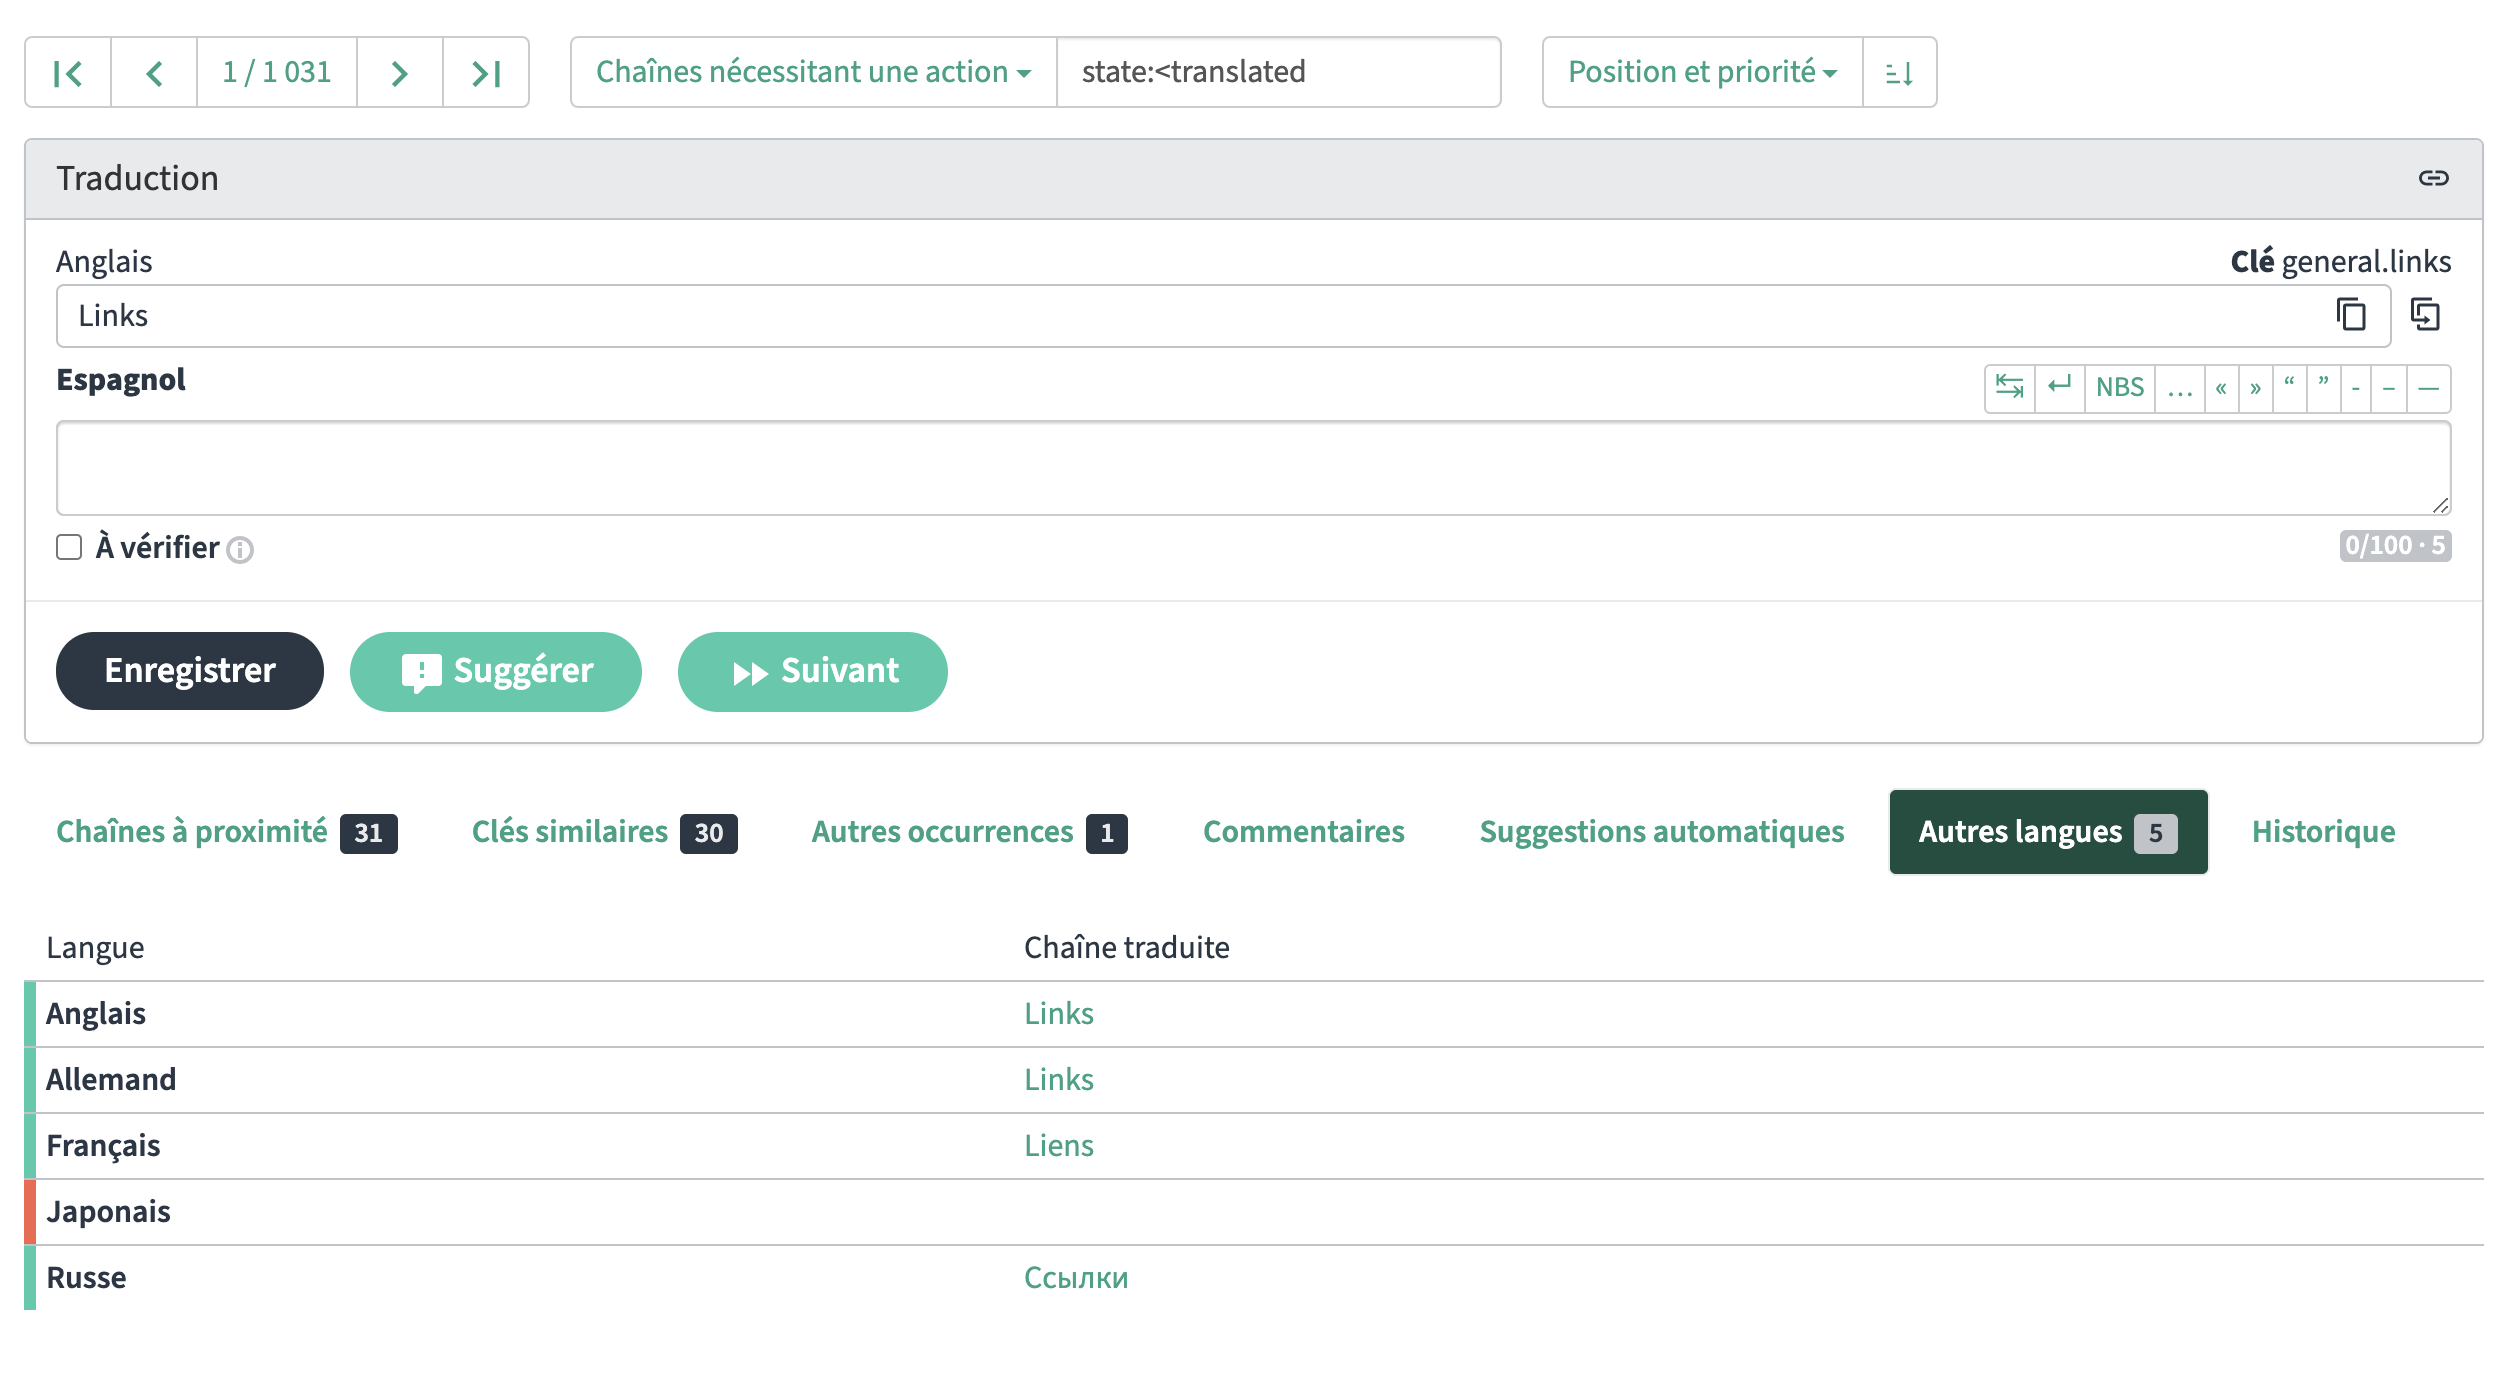Go to the first string
The image size is (2518, 1378).
click(x=68, y=72)
